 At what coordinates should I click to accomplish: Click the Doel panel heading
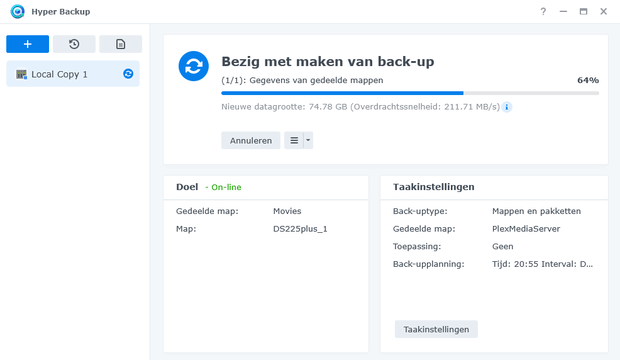coord(187,187)
